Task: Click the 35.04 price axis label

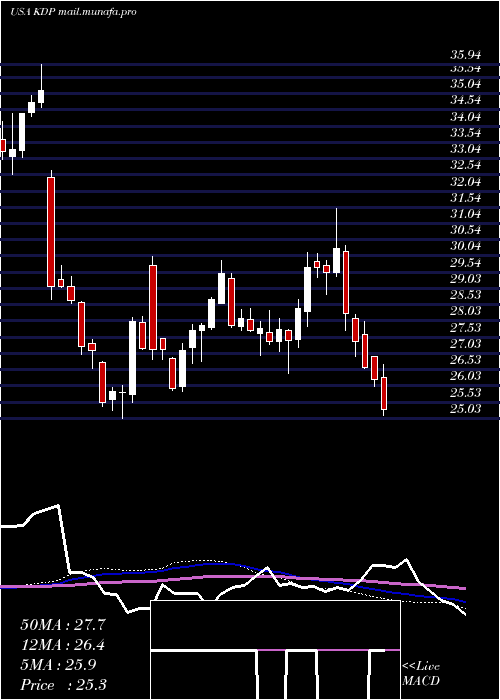Action: click(466, 84)
